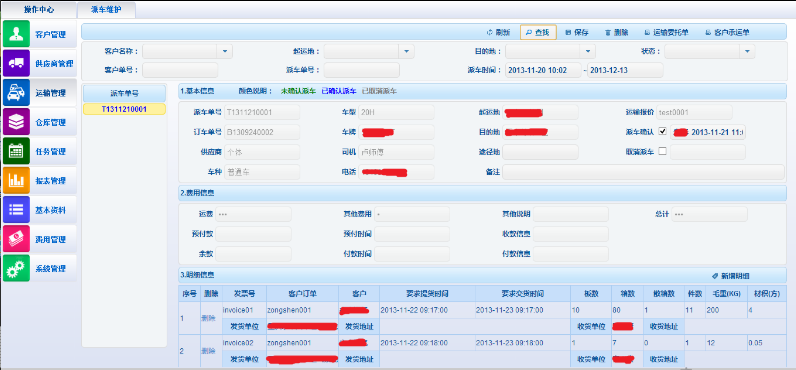The width and height of the screenshot is (796, 370).
Task: Open 仓库管理 stacked-layers icon
Action: coord(16,122)
